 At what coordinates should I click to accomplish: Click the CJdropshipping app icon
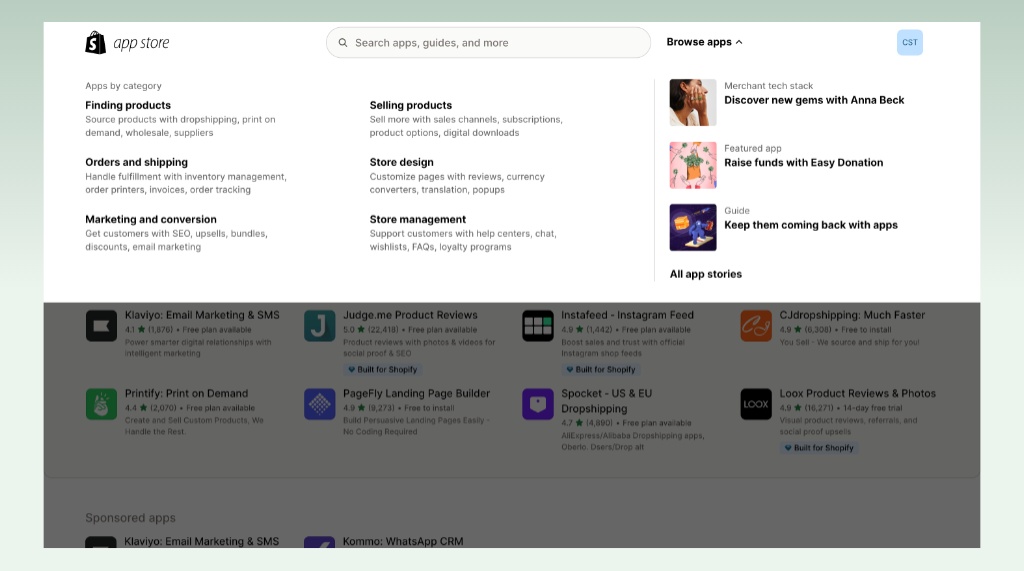pos(756,326)
